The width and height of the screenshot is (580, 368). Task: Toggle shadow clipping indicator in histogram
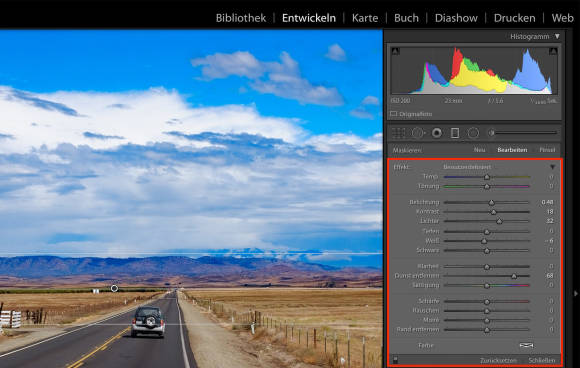pyautogui.click(x=395, y=51)
